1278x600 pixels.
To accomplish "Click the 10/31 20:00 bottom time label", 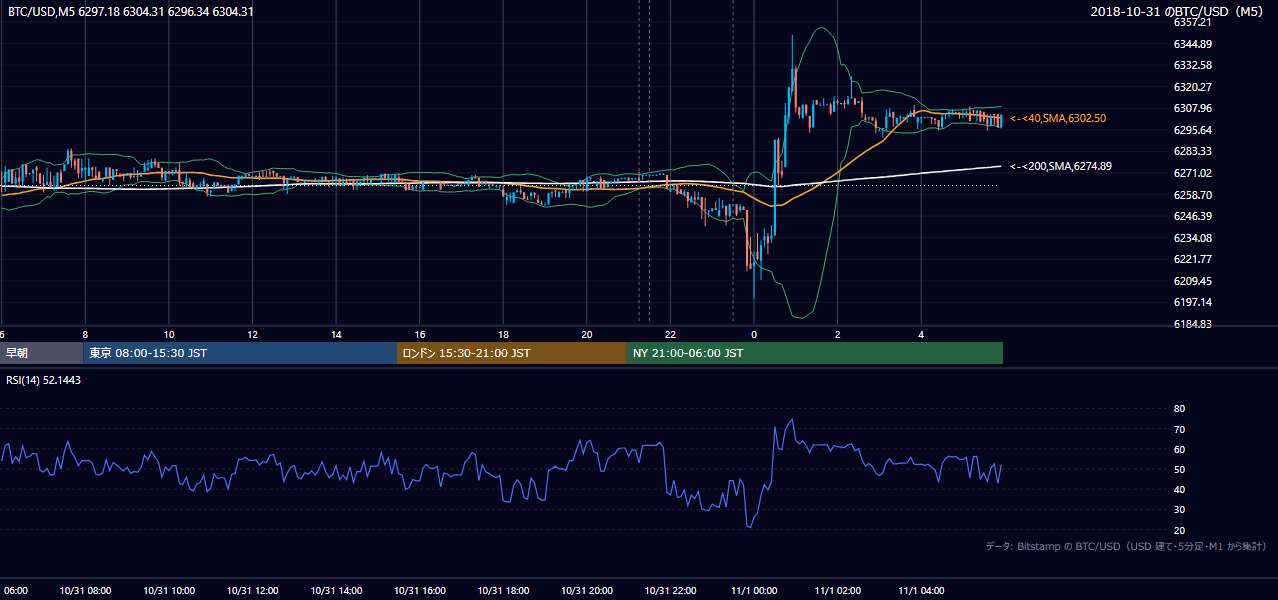I will pyautogui.click(x=587, y=591).
